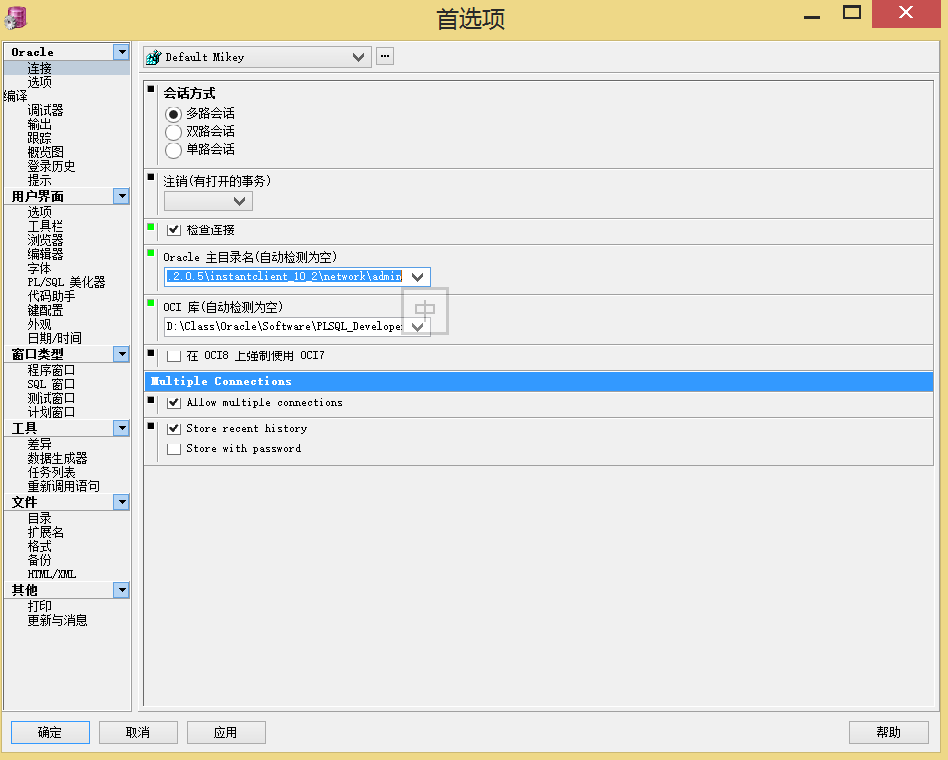Select the 差异 tool settings
Image resolution: width=948 pixels, height=760 pixels.
[39, 444]
